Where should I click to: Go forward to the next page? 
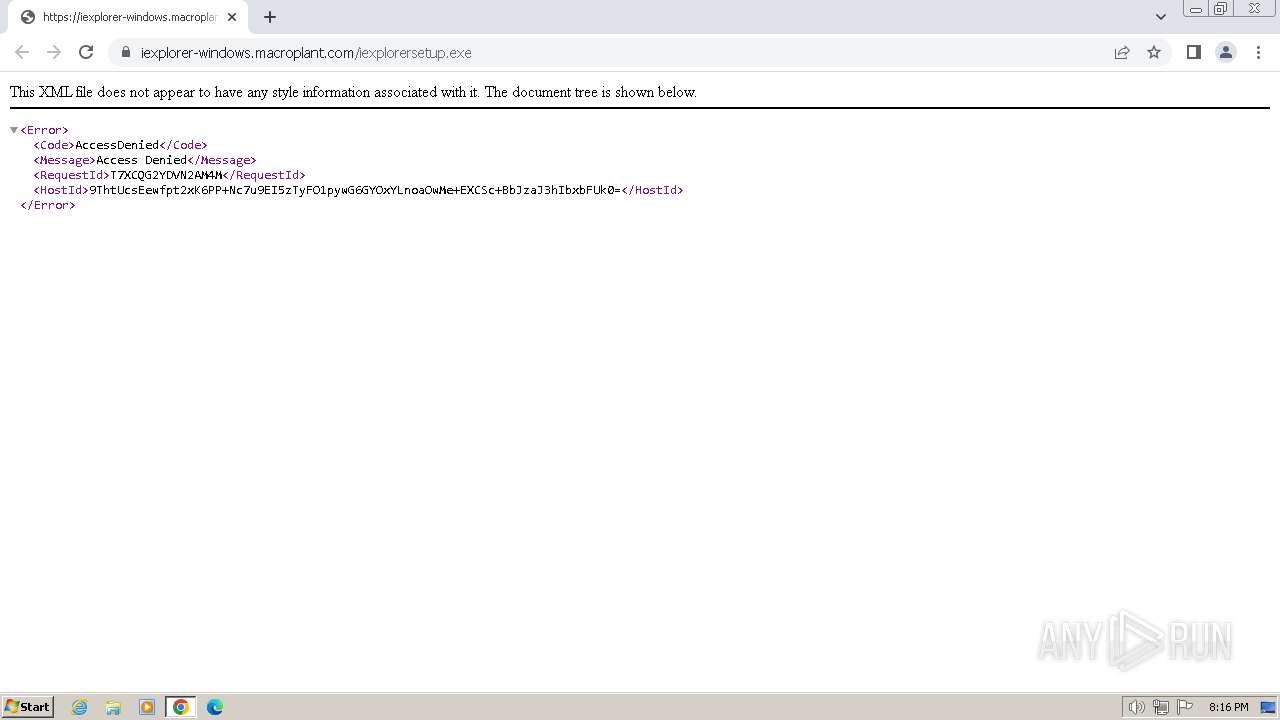[x=54, y=52]
